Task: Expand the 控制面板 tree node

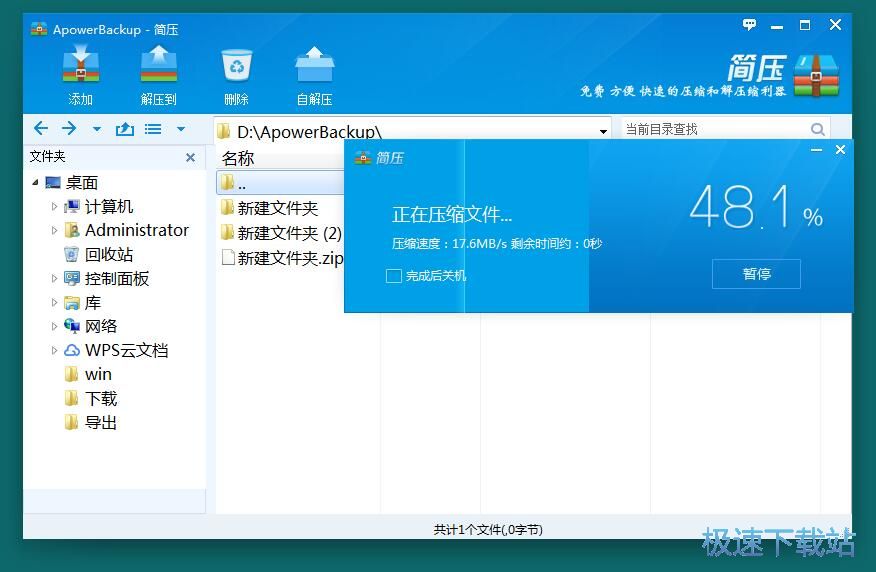Action: (x=54, y=278)
